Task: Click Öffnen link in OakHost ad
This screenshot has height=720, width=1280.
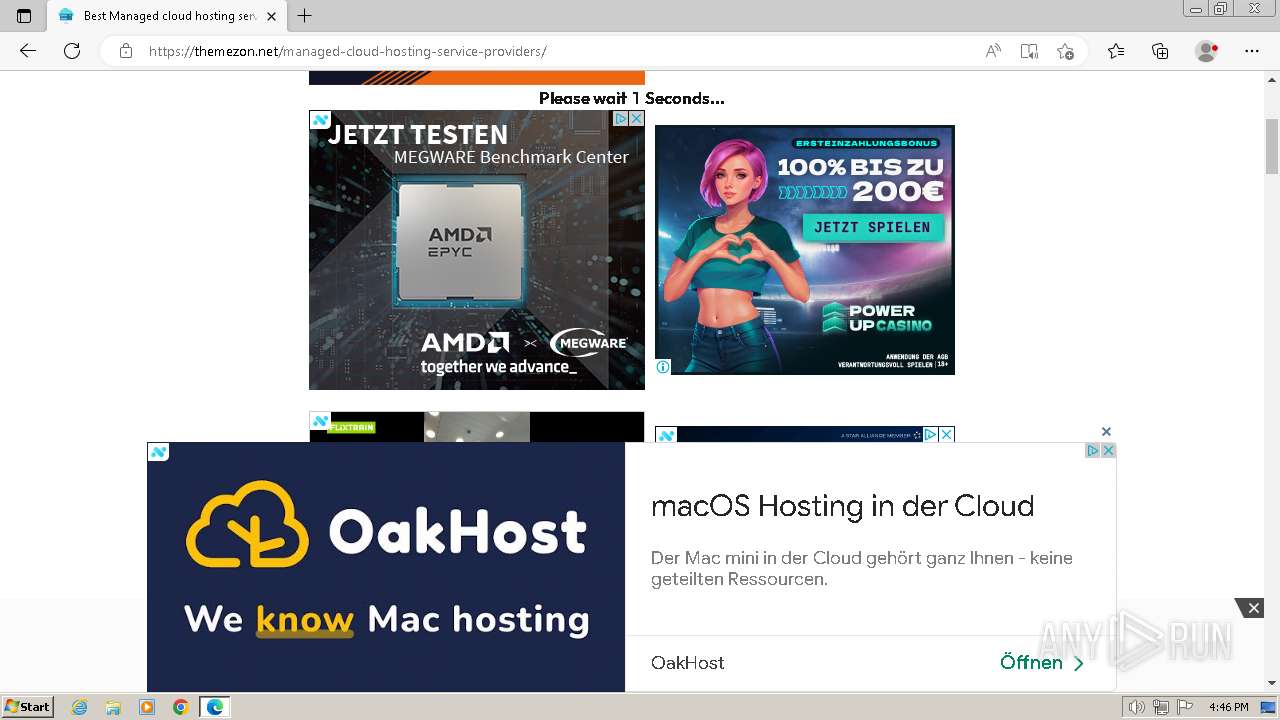Action: click(1042, 662)
